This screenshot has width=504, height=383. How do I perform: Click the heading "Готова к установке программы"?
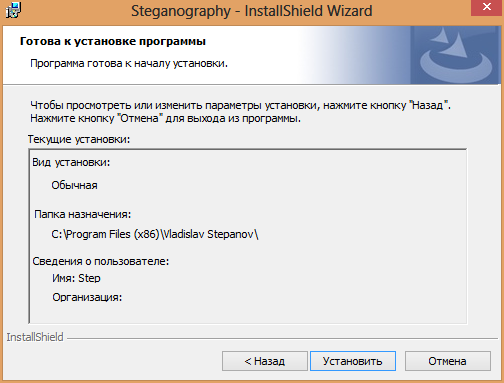click(x=113, y=41)
